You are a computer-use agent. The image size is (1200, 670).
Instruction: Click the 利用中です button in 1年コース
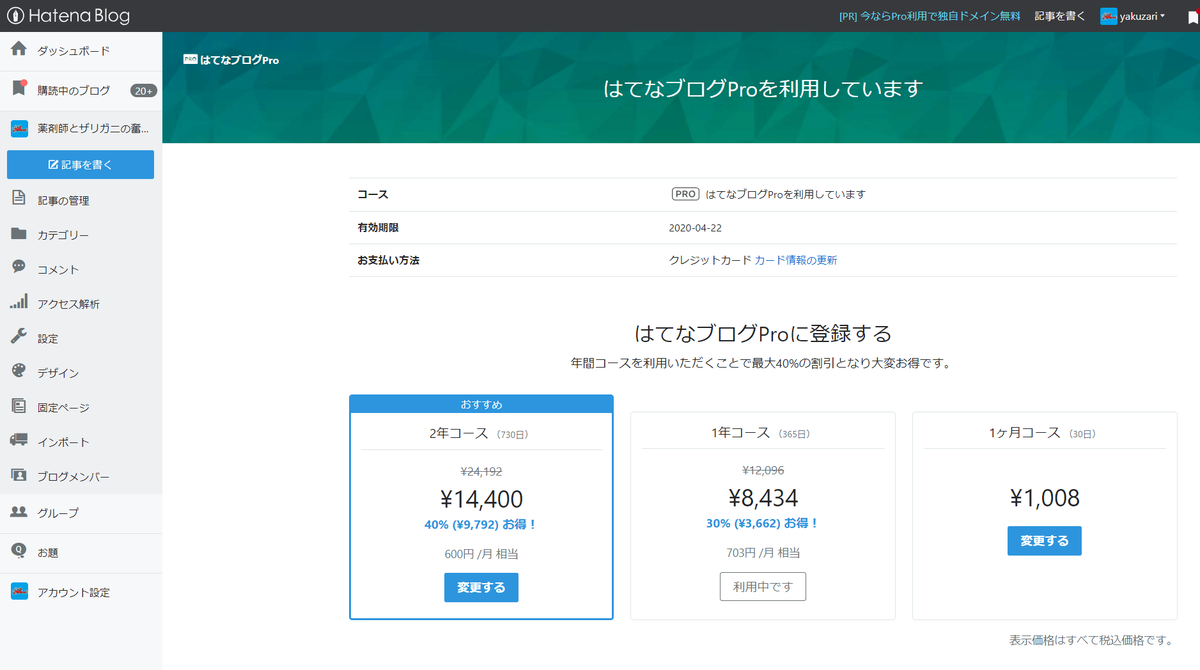[x=763, y=587]
